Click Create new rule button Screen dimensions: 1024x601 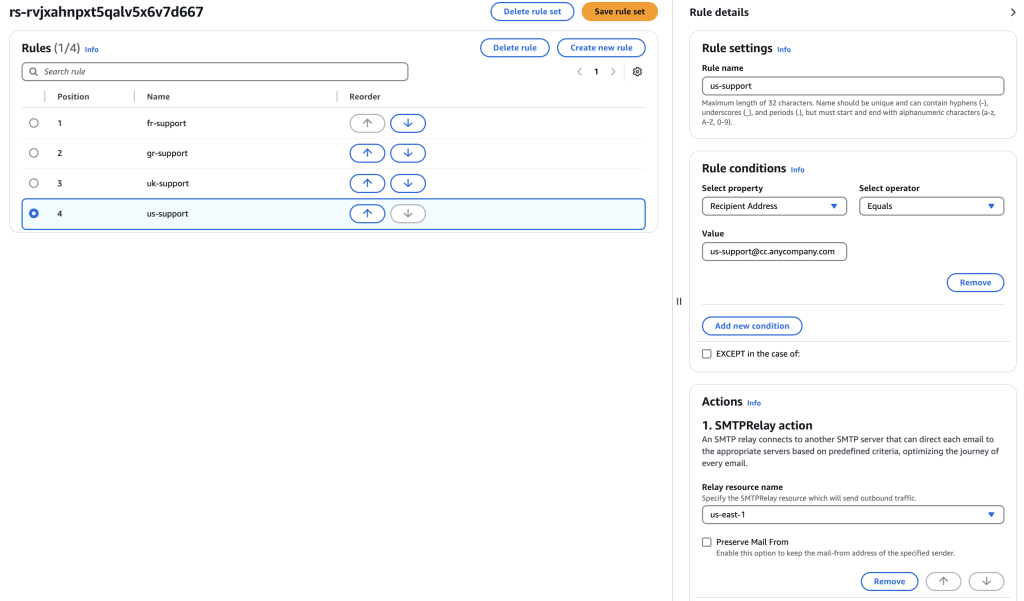pyautogui.click(x=601, y=47)
